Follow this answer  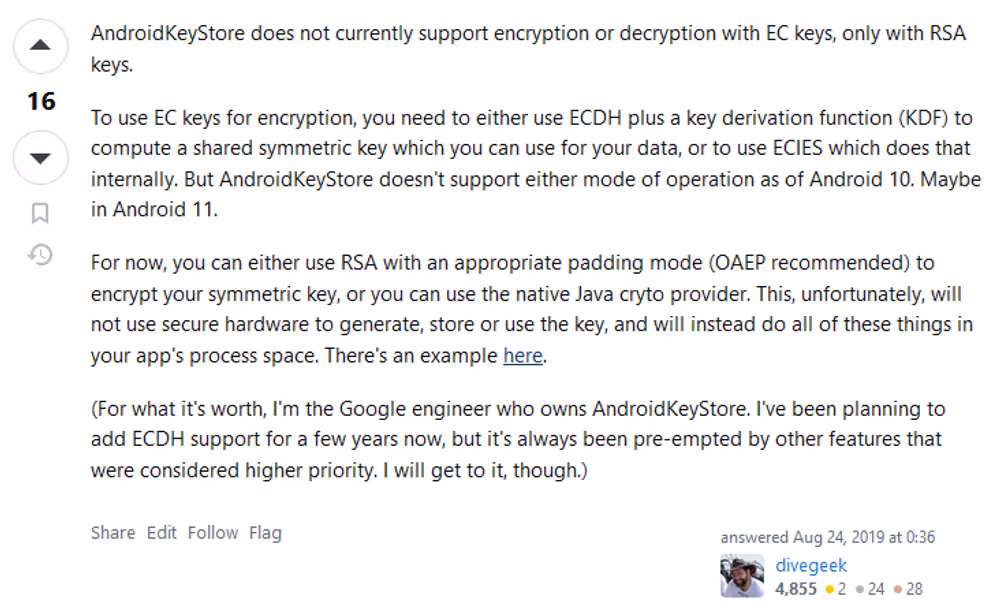pyautogui.click(x=213, y=533)
